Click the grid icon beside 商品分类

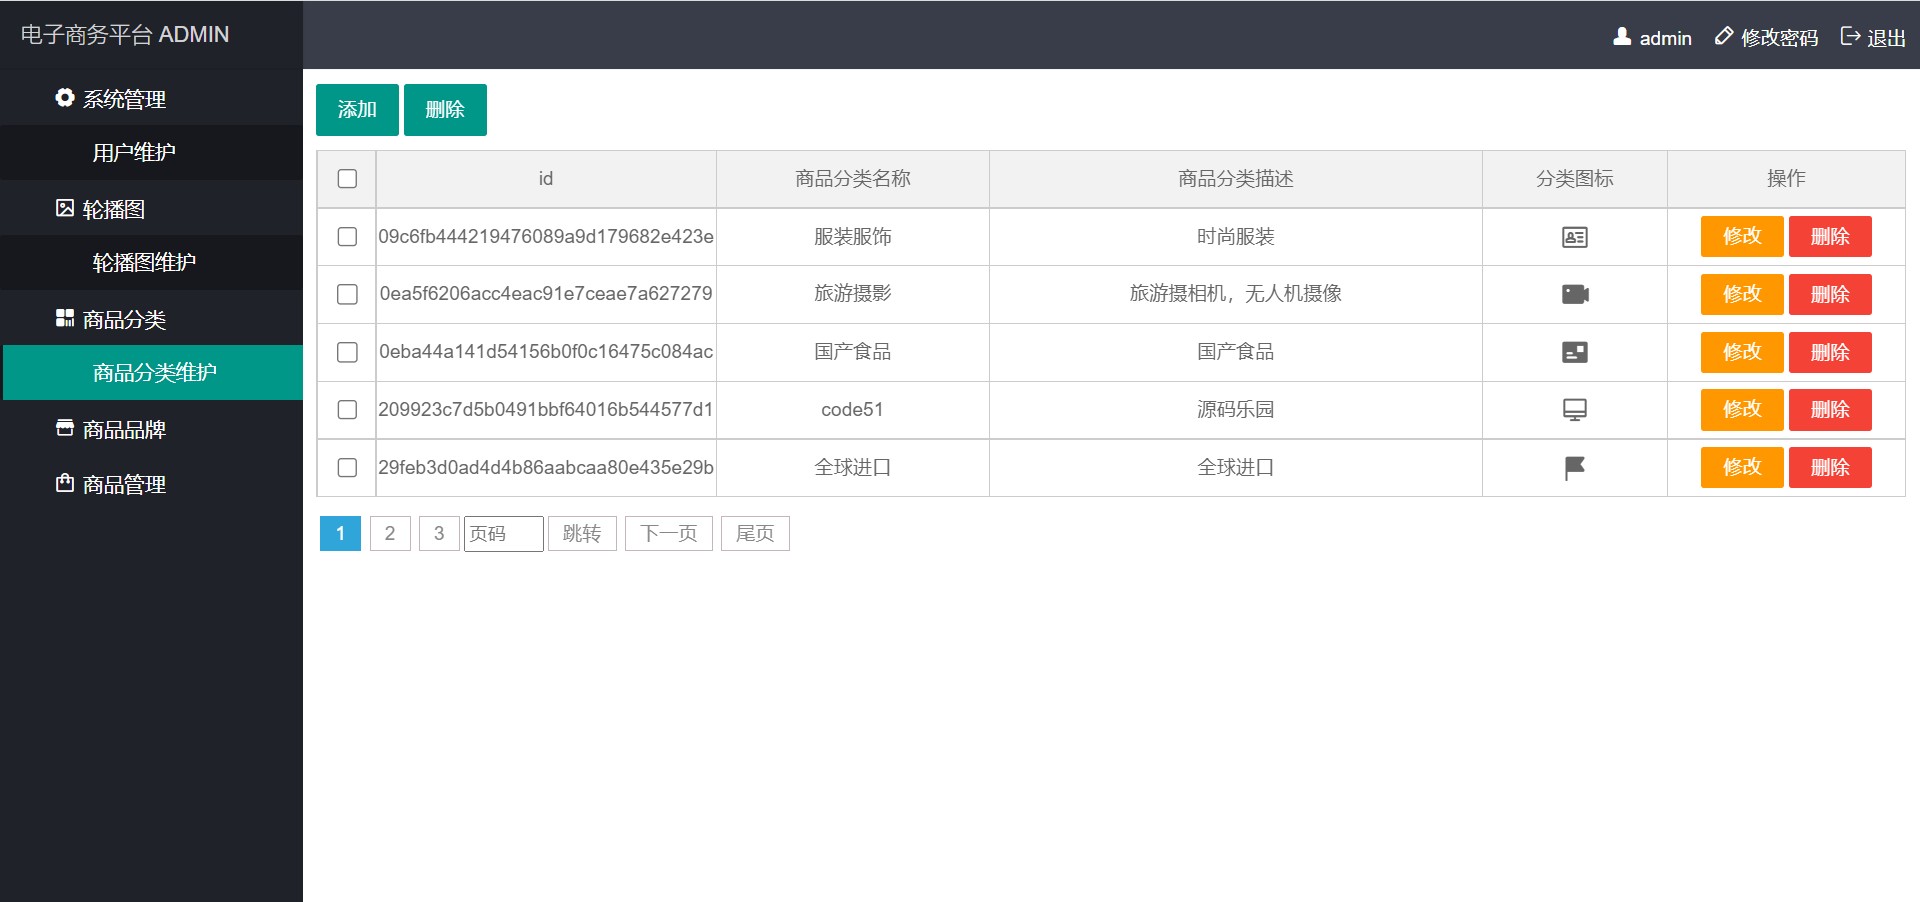pyautogui.click(x=65, y=318)
